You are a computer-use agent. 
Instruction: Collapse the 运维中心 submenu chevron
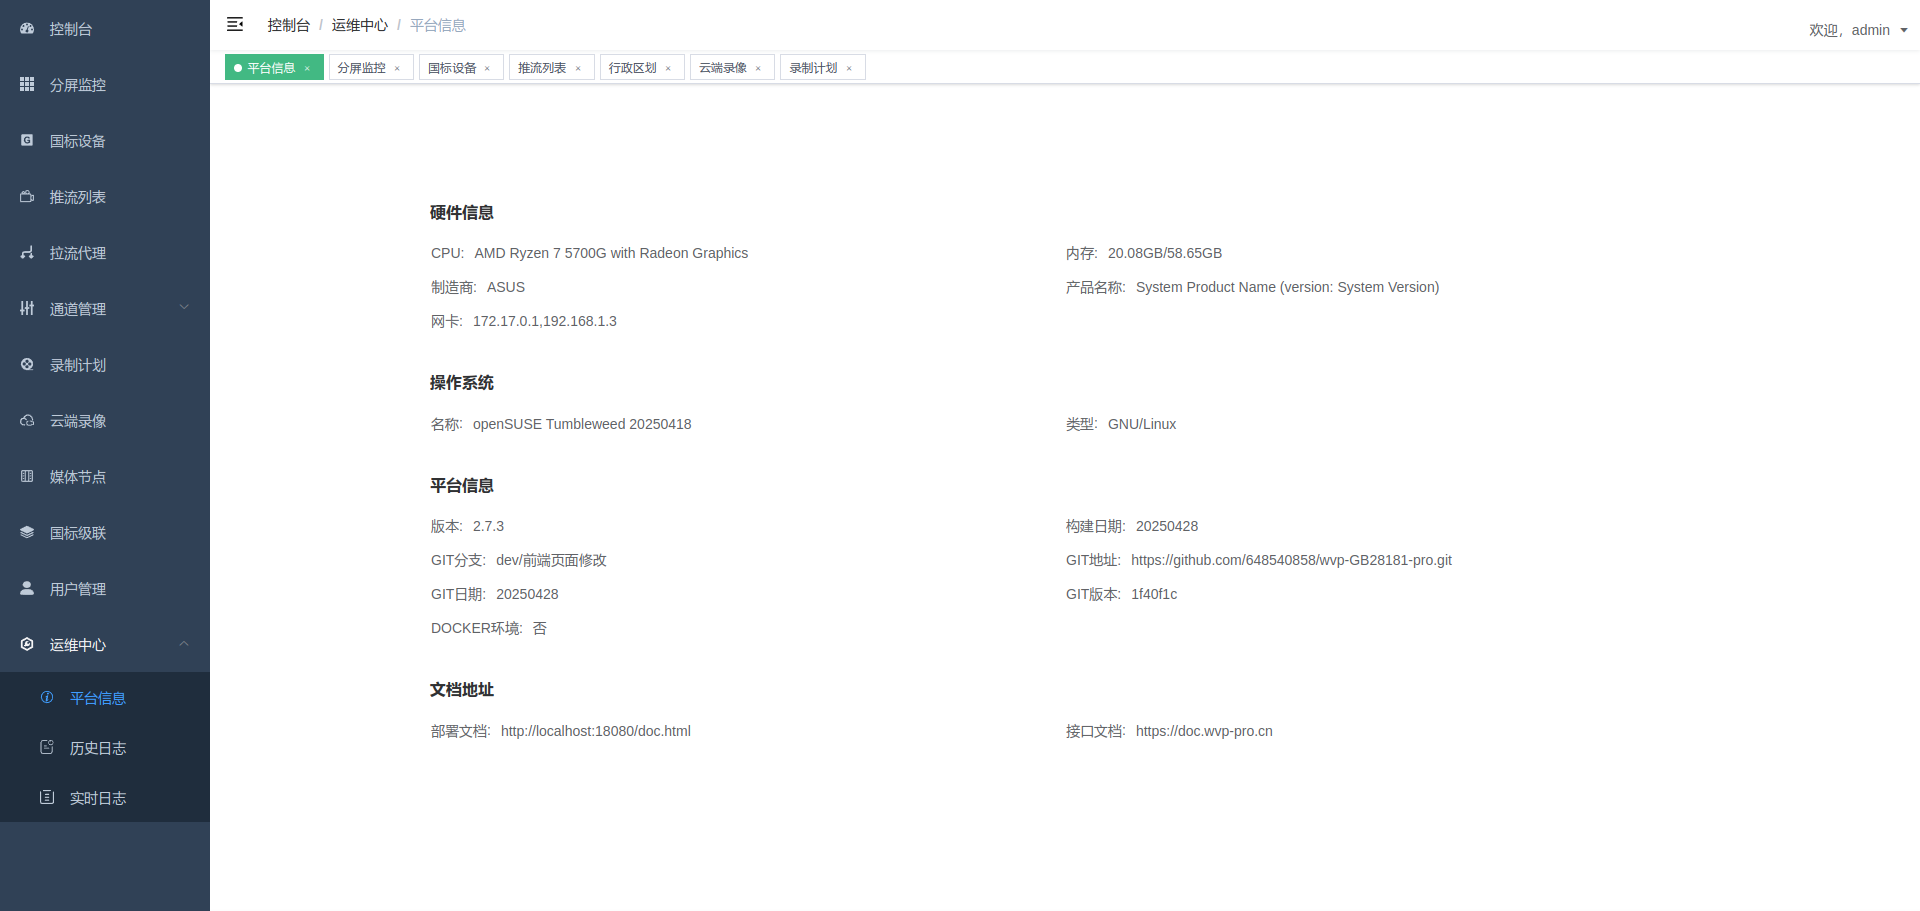[184, 644]
